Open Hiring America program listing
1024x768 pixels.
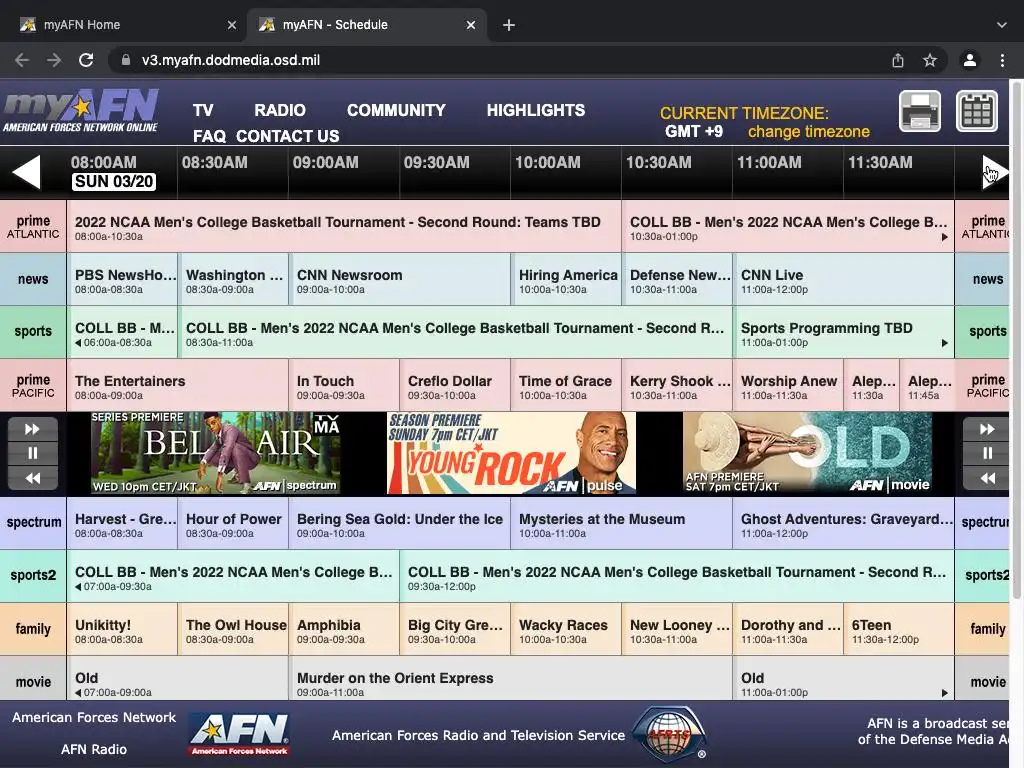click(566, 280)
